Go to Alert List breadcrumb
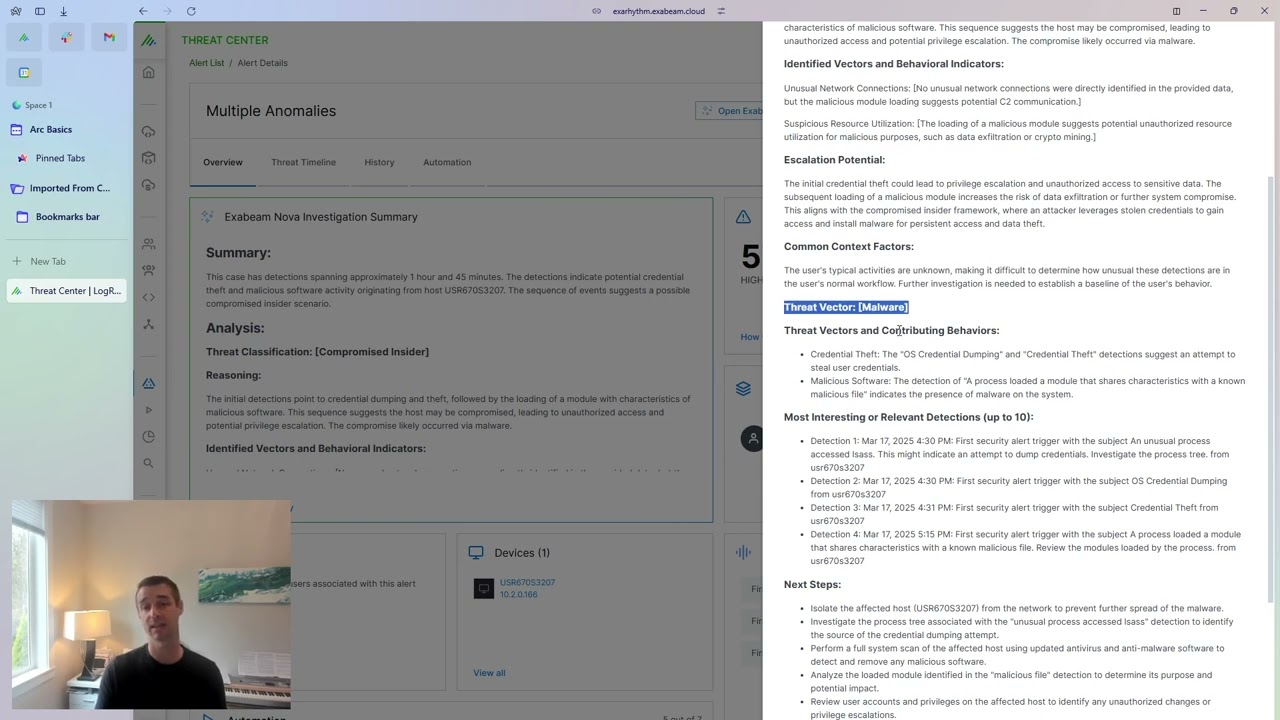The width and height of the screenshot is (1280, 720). pos(207,63)
